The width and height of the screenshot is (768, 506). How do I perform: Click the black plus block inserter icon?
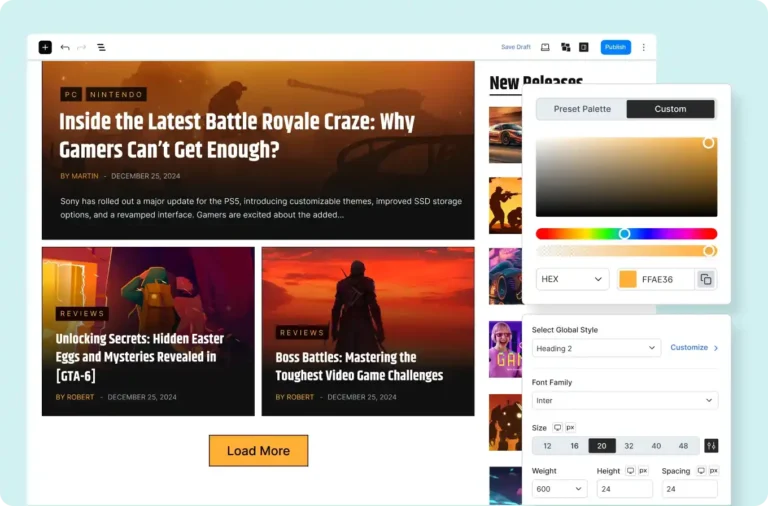point(45,47)
